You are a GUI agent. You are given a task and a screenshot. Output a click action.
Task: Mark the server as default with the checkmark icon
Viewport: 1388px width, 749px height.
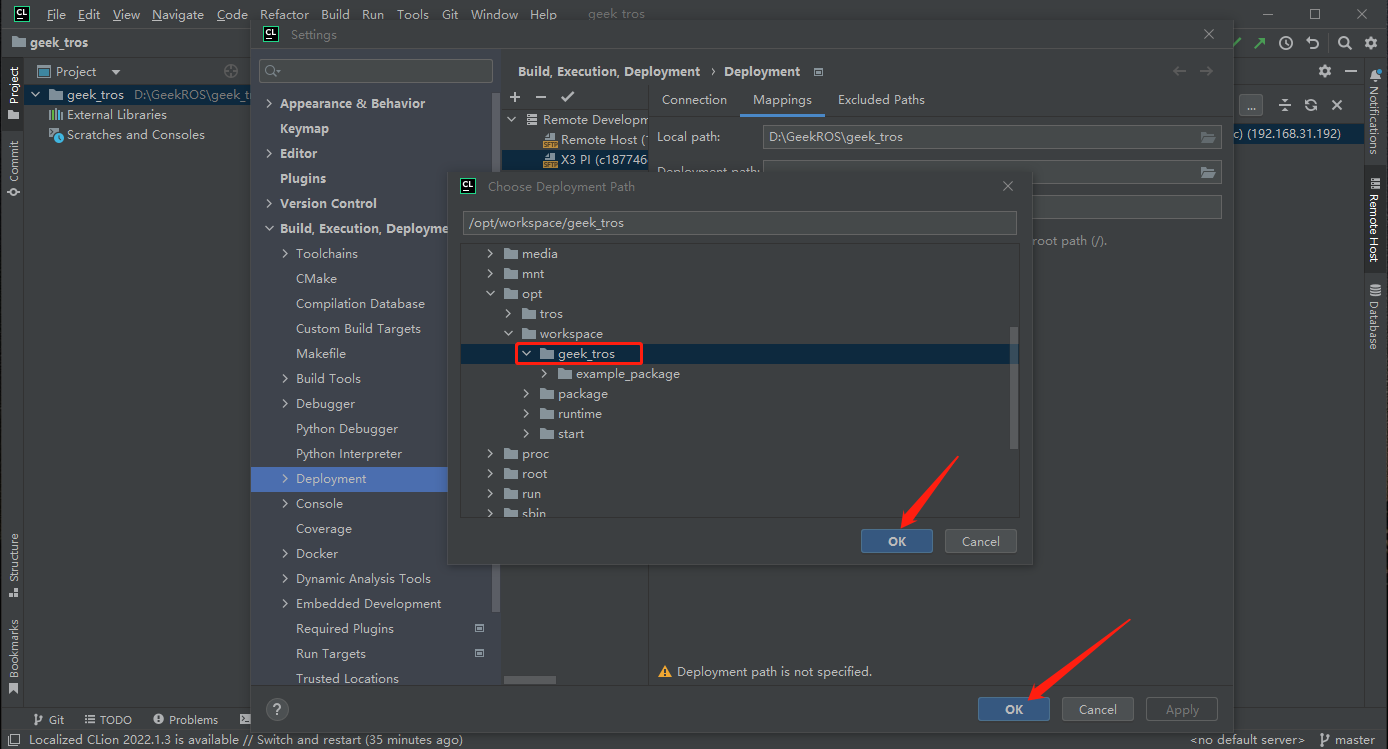(x=568, y=97)
